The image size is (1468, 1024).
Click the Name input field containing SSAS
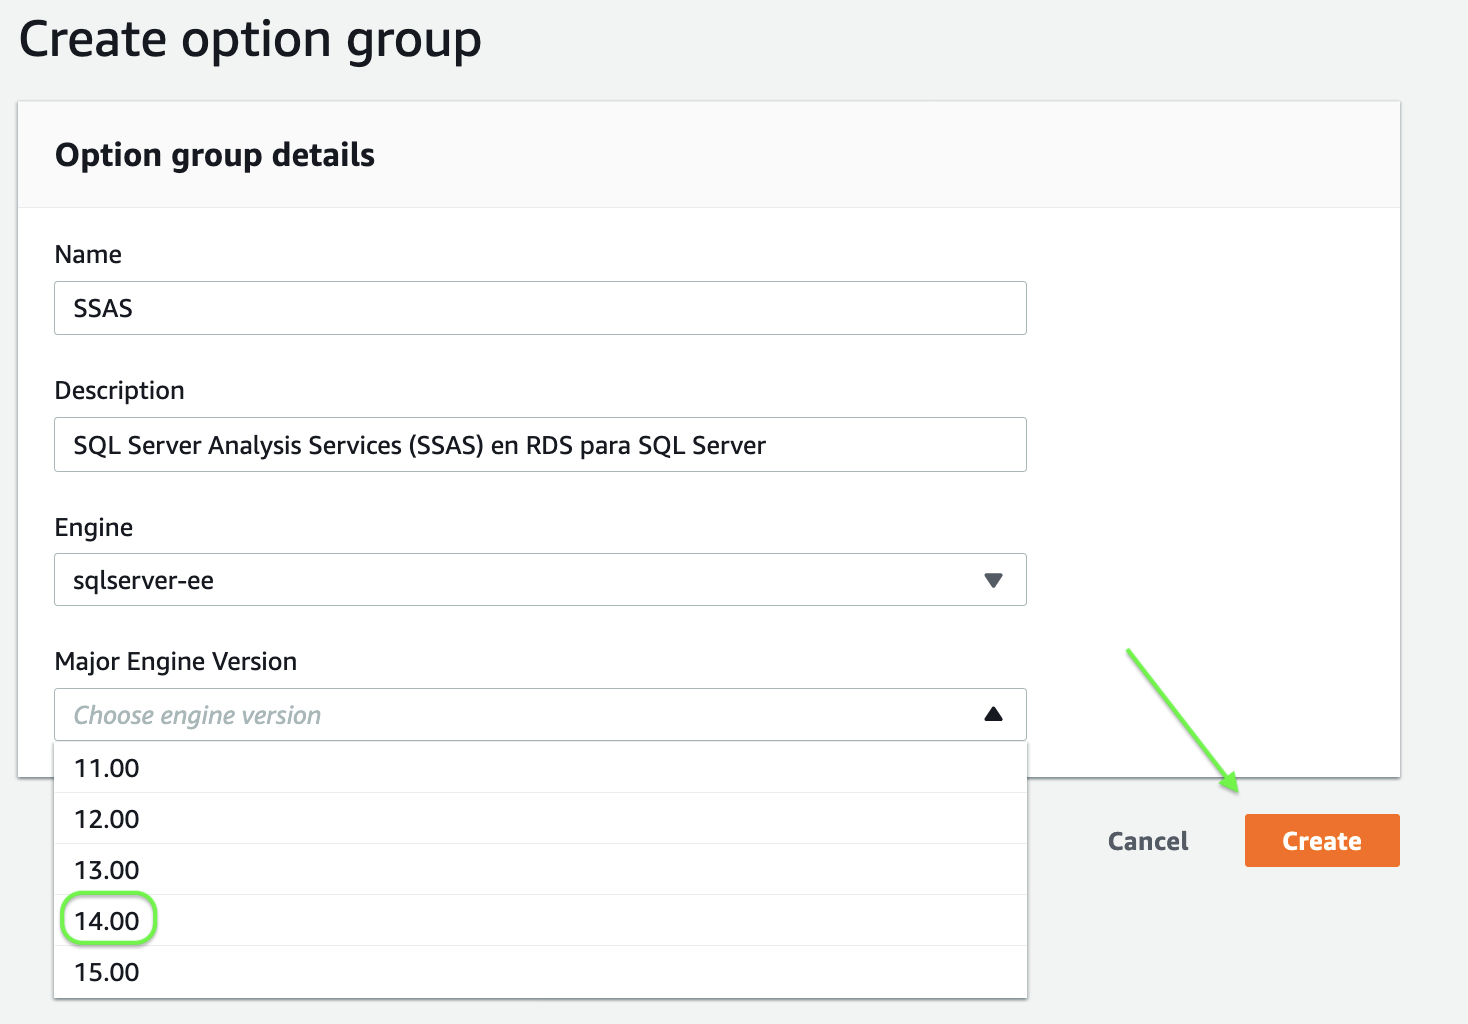(x=540, y=308)
